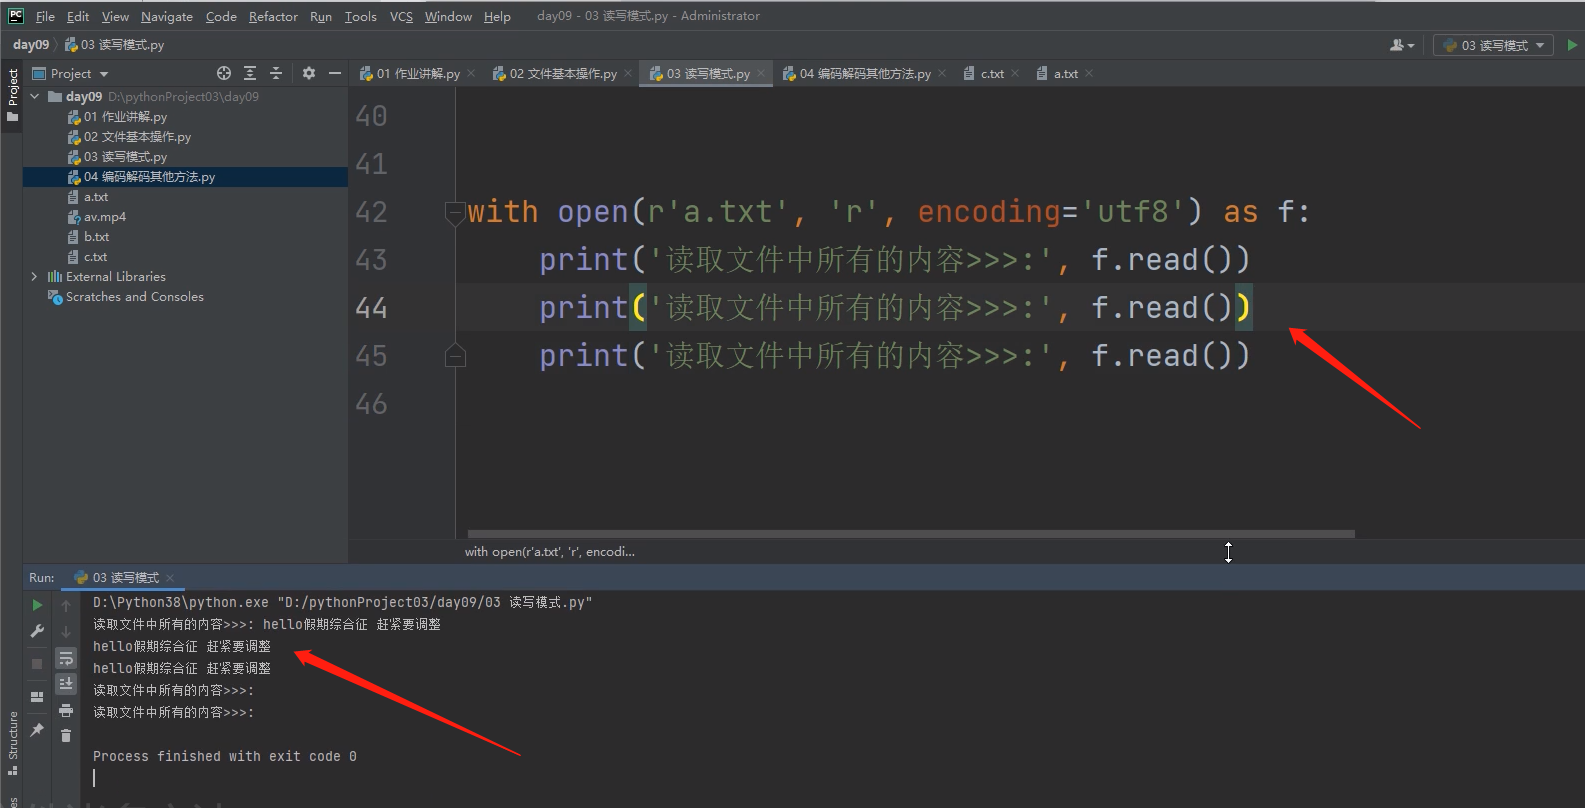Close the c.txt editor tab
The image size is (1585, 808).
tap(1015, 73)
